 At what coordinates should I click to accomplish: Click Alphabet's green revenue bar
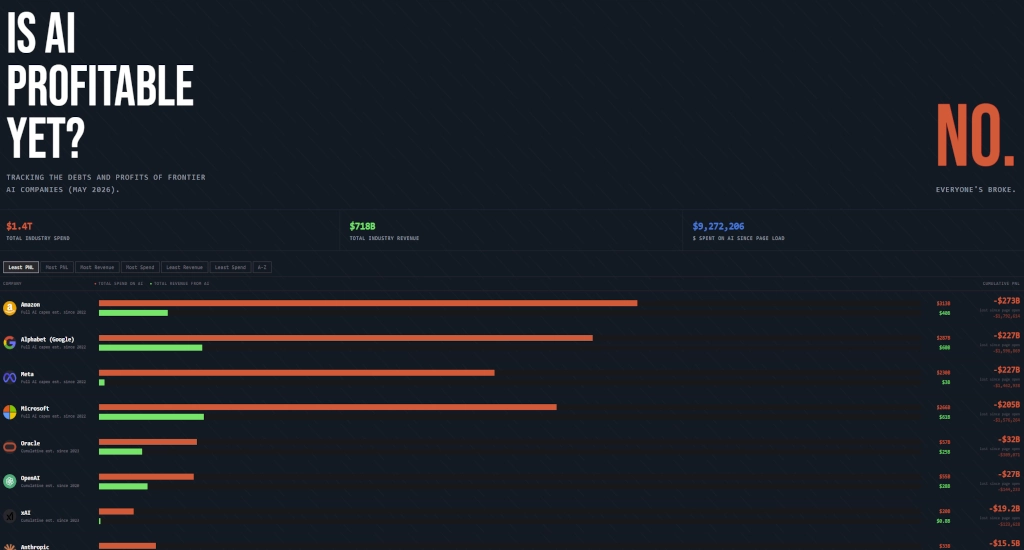[150, 348]
